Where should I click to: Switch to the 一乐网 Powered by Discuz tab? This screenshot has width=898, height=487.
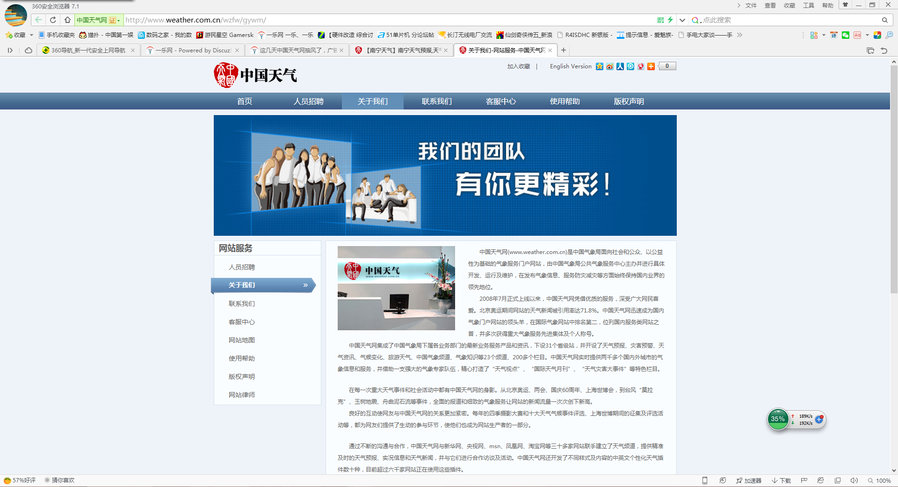coord(193,50)
